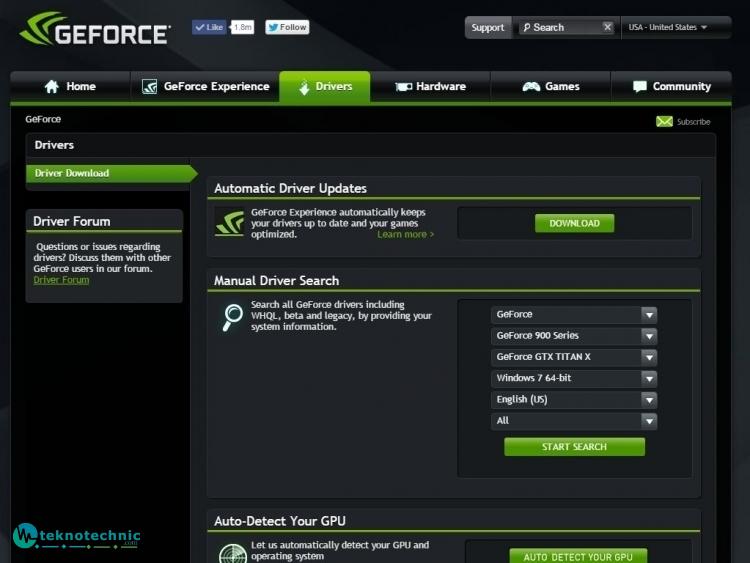Switch to the Hardware tab

430,87
